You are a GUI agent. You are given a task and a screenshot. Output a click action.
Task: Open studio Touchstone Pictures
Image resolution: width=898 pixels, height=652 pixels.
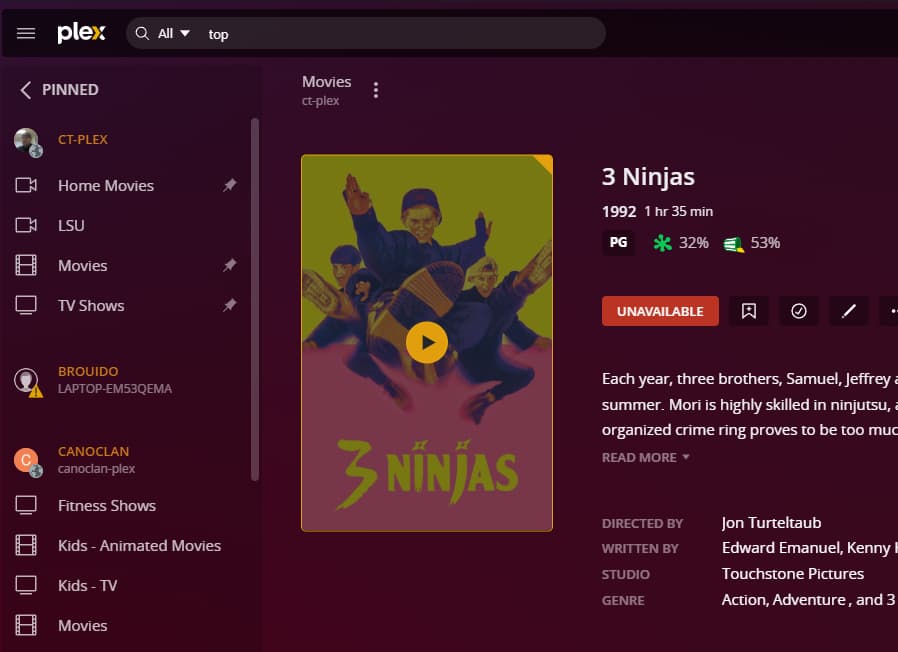(x=793, y=574)
